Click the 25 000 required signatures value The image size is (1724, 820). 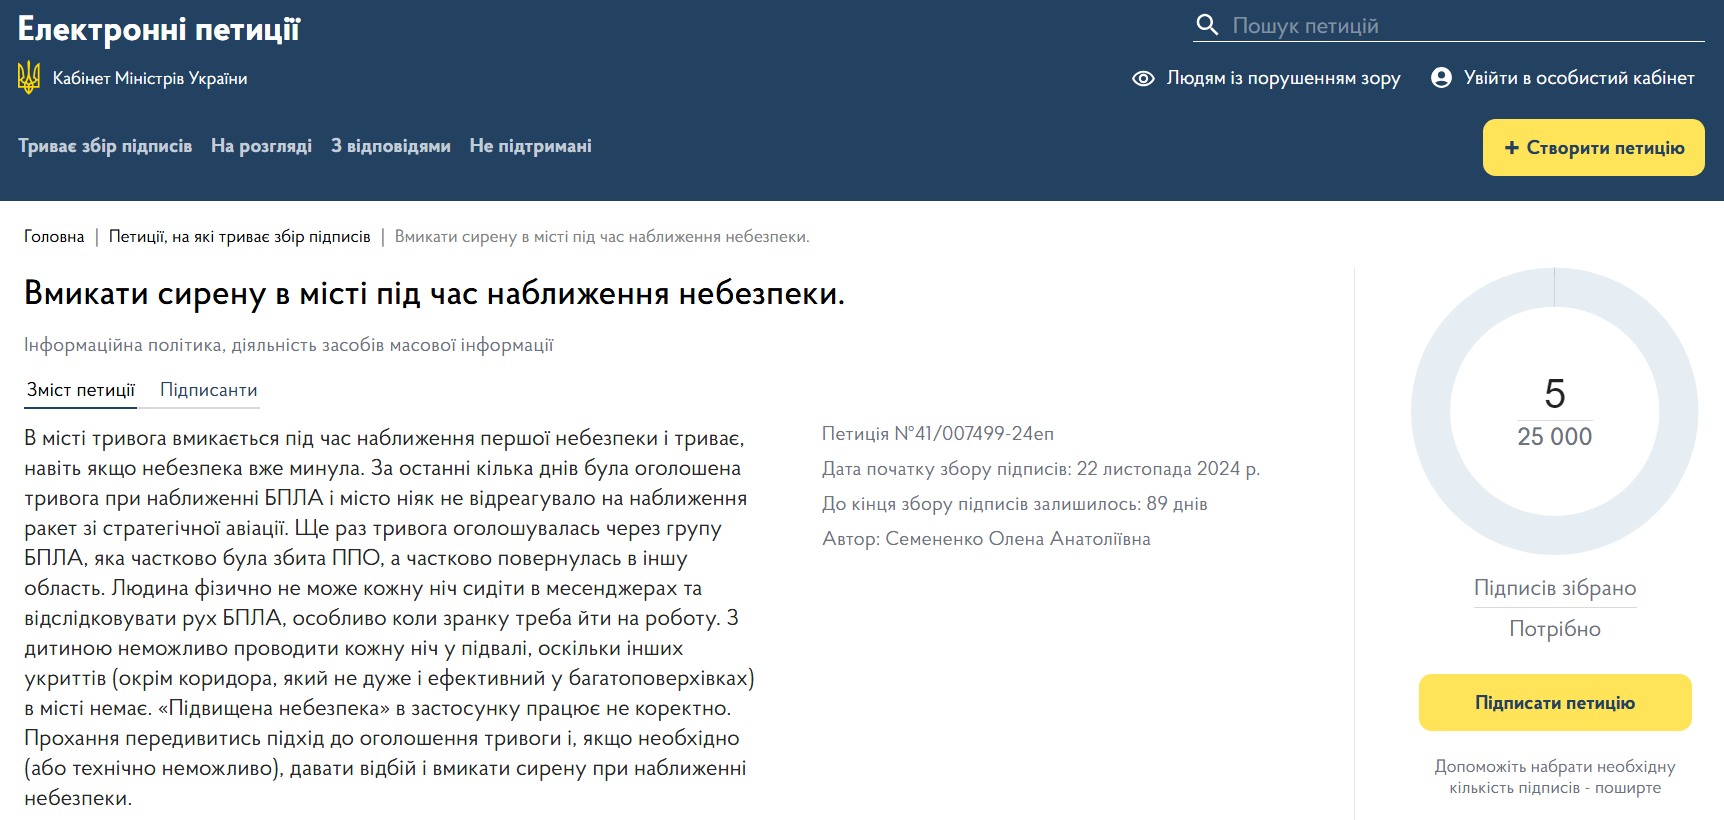[x=1555, y=437]
